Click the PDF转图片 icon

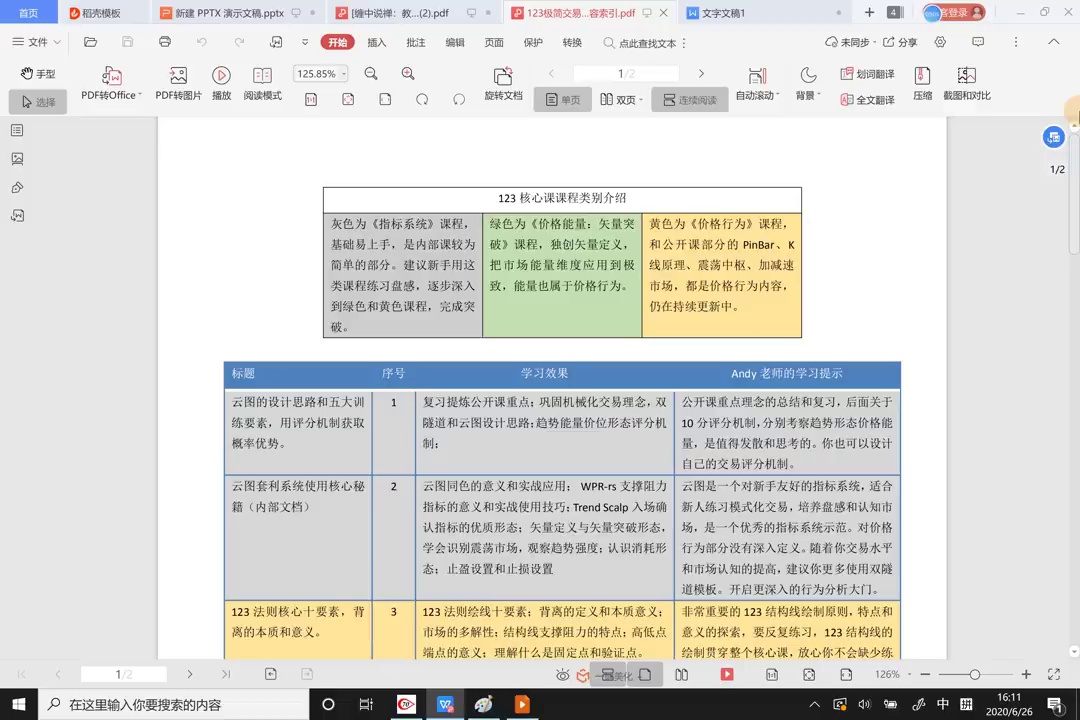tap(178, 77)
